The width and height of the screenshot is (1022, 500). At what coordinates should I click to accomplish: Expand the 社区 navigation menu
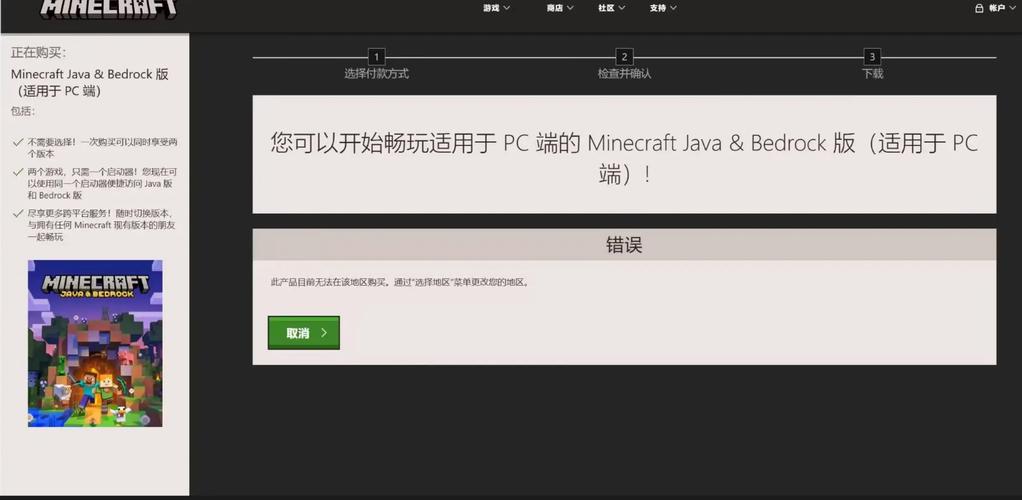coord(611,8)
